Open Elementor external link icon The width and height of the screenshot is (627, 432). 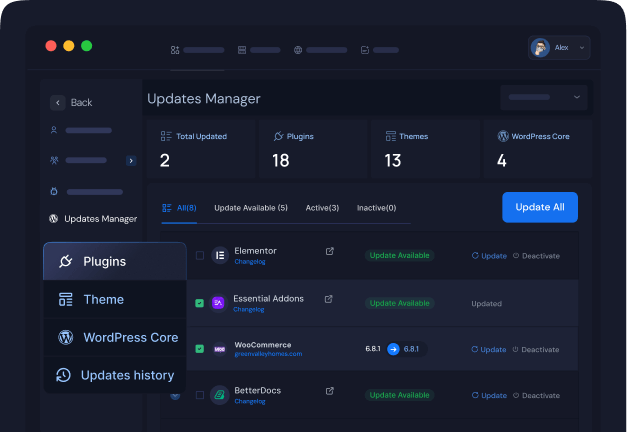(330, 252)
